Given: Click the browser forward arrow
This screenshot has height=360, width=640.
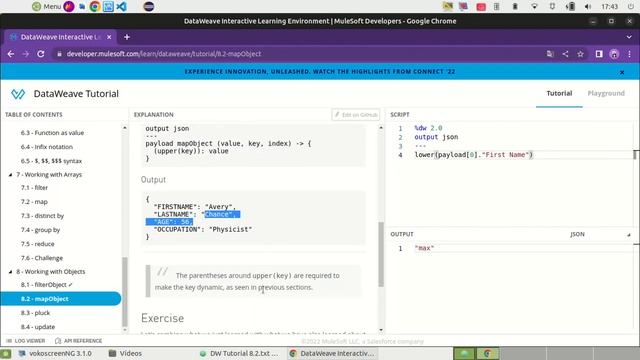Looking at the screenshot, I should (x=26, y=54).
